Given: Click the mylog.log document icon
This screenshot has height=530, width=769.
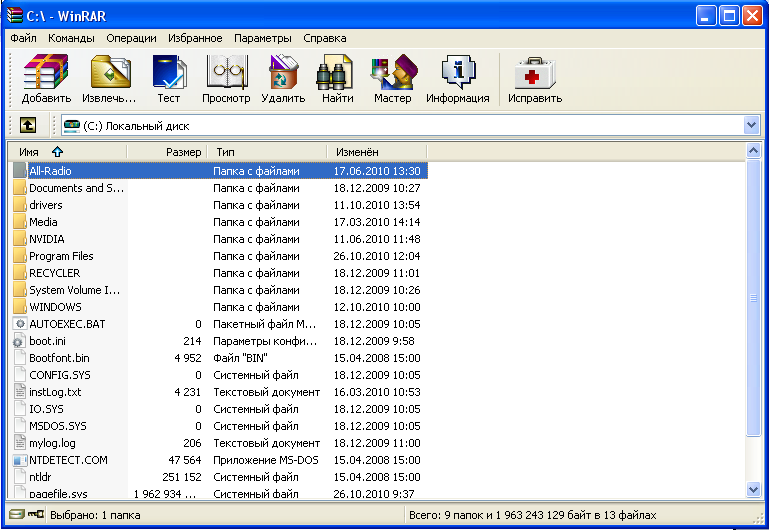Looking at the screenshot, I should pyautogui.click(x=20, y=443).
